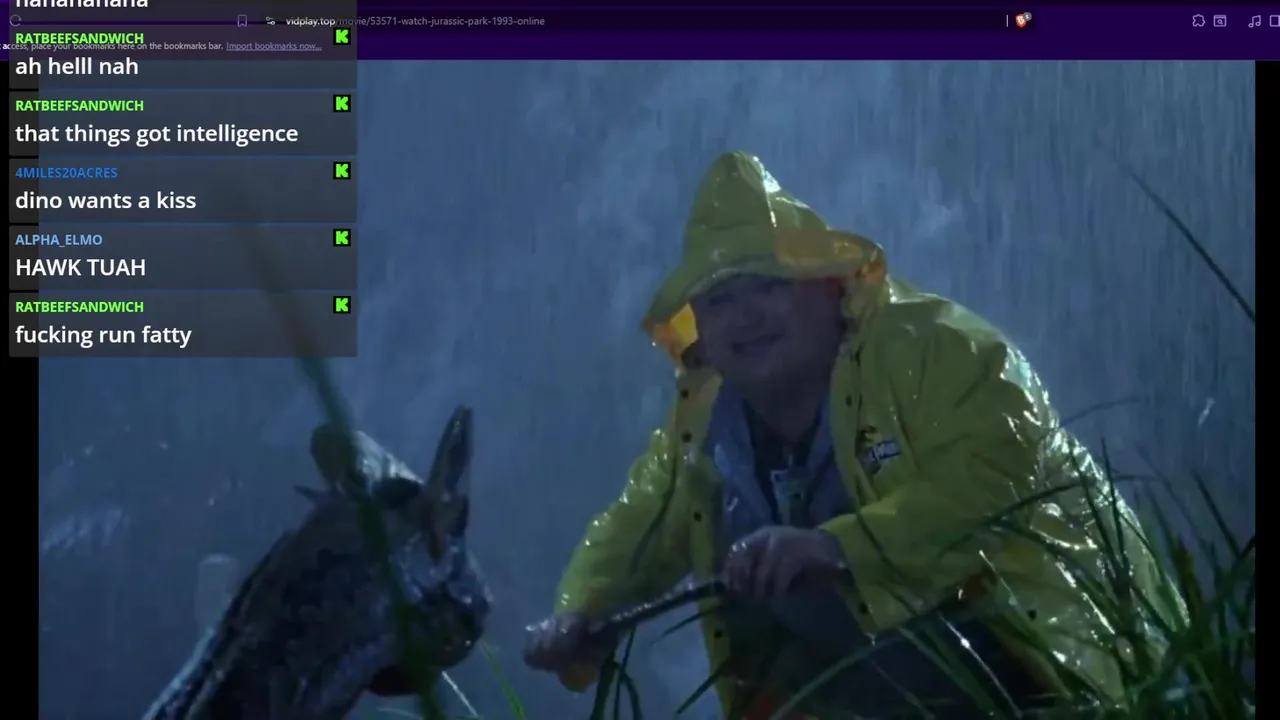Click the tab search window icon
Screen dimensions: 1280x720
point(1220,21)
